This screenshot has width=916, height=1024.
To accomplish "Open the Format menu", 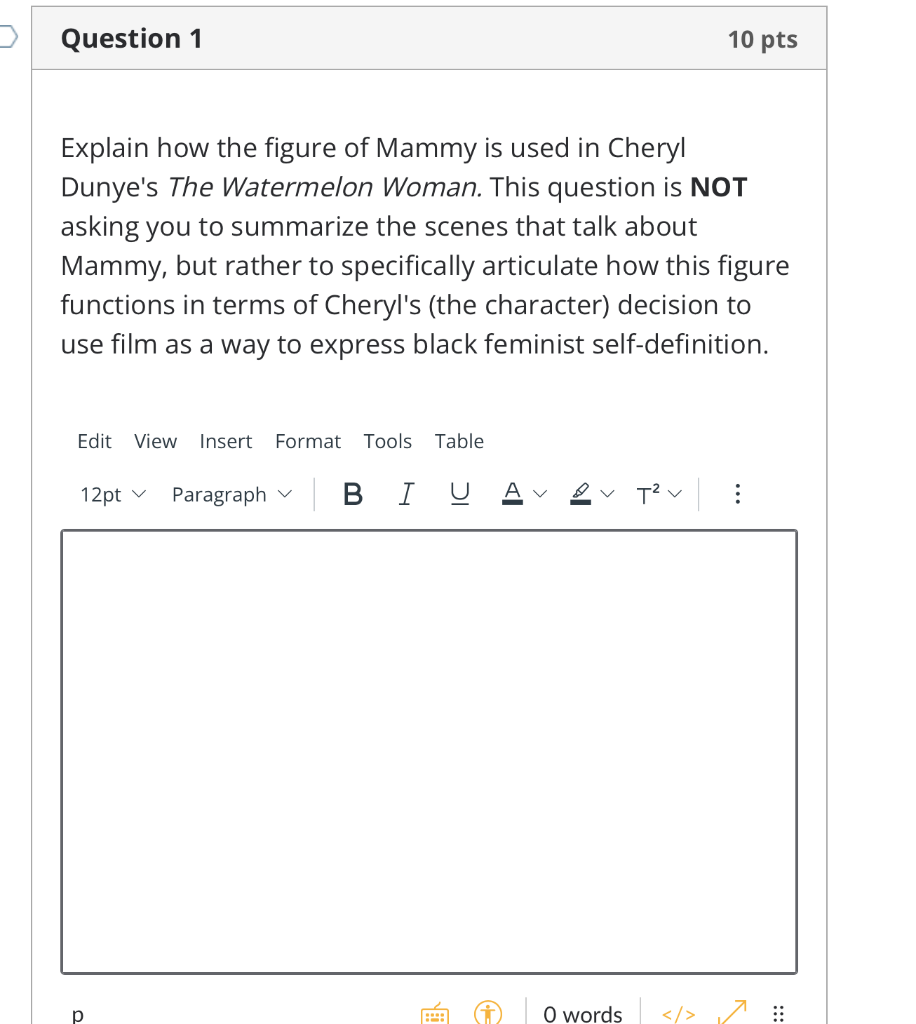I will point(308,441).
